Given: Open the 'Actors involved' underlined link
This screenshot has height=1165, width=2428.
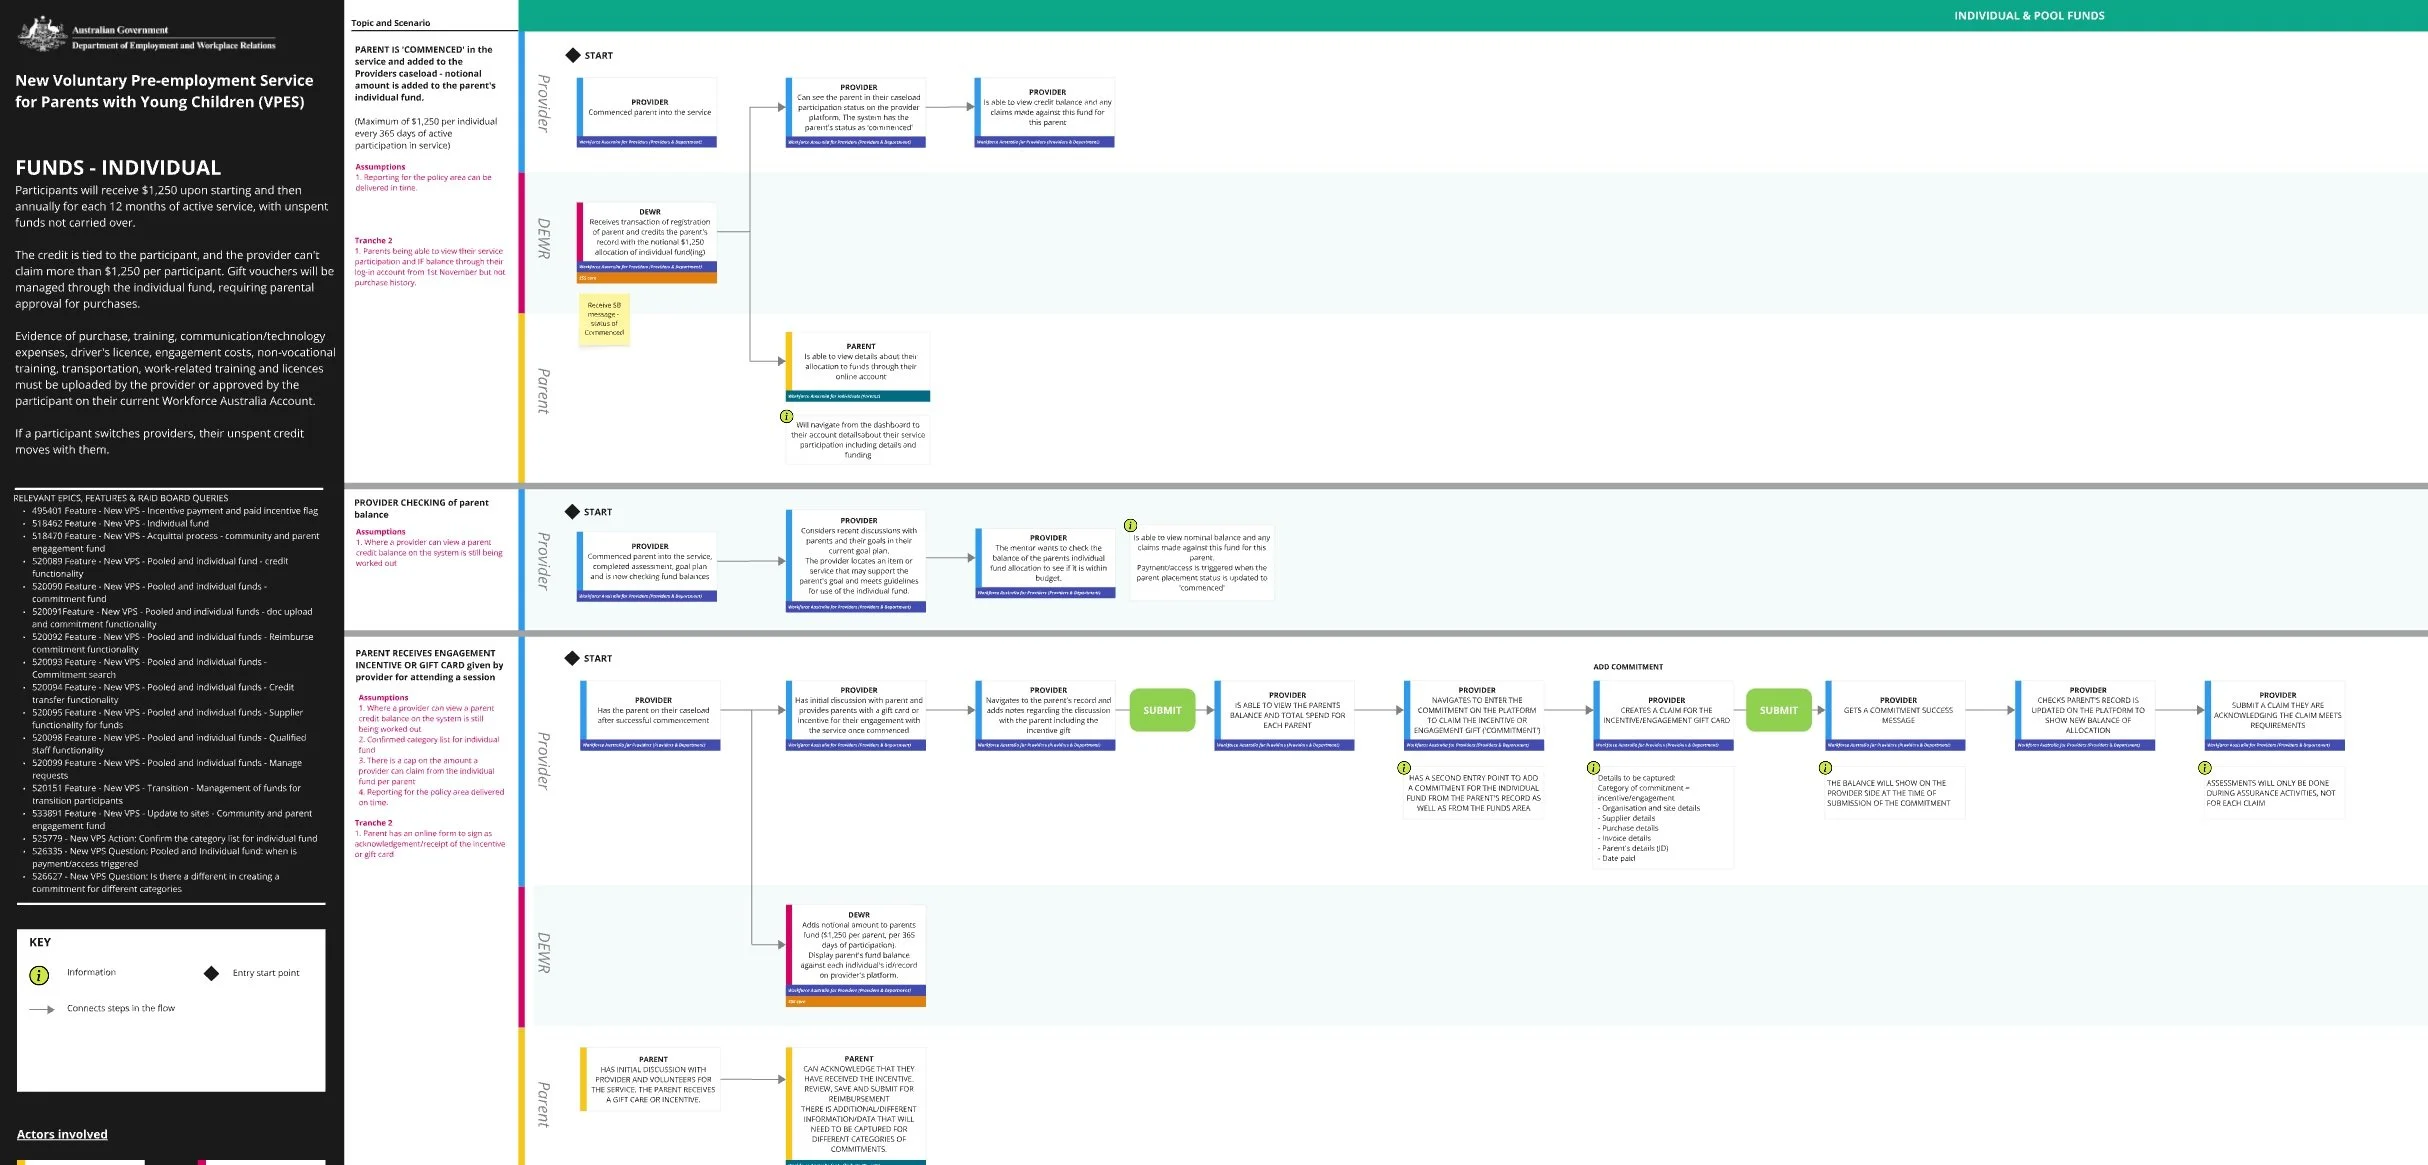Looking at the screenshot, I should click(x=62, y=1134).
